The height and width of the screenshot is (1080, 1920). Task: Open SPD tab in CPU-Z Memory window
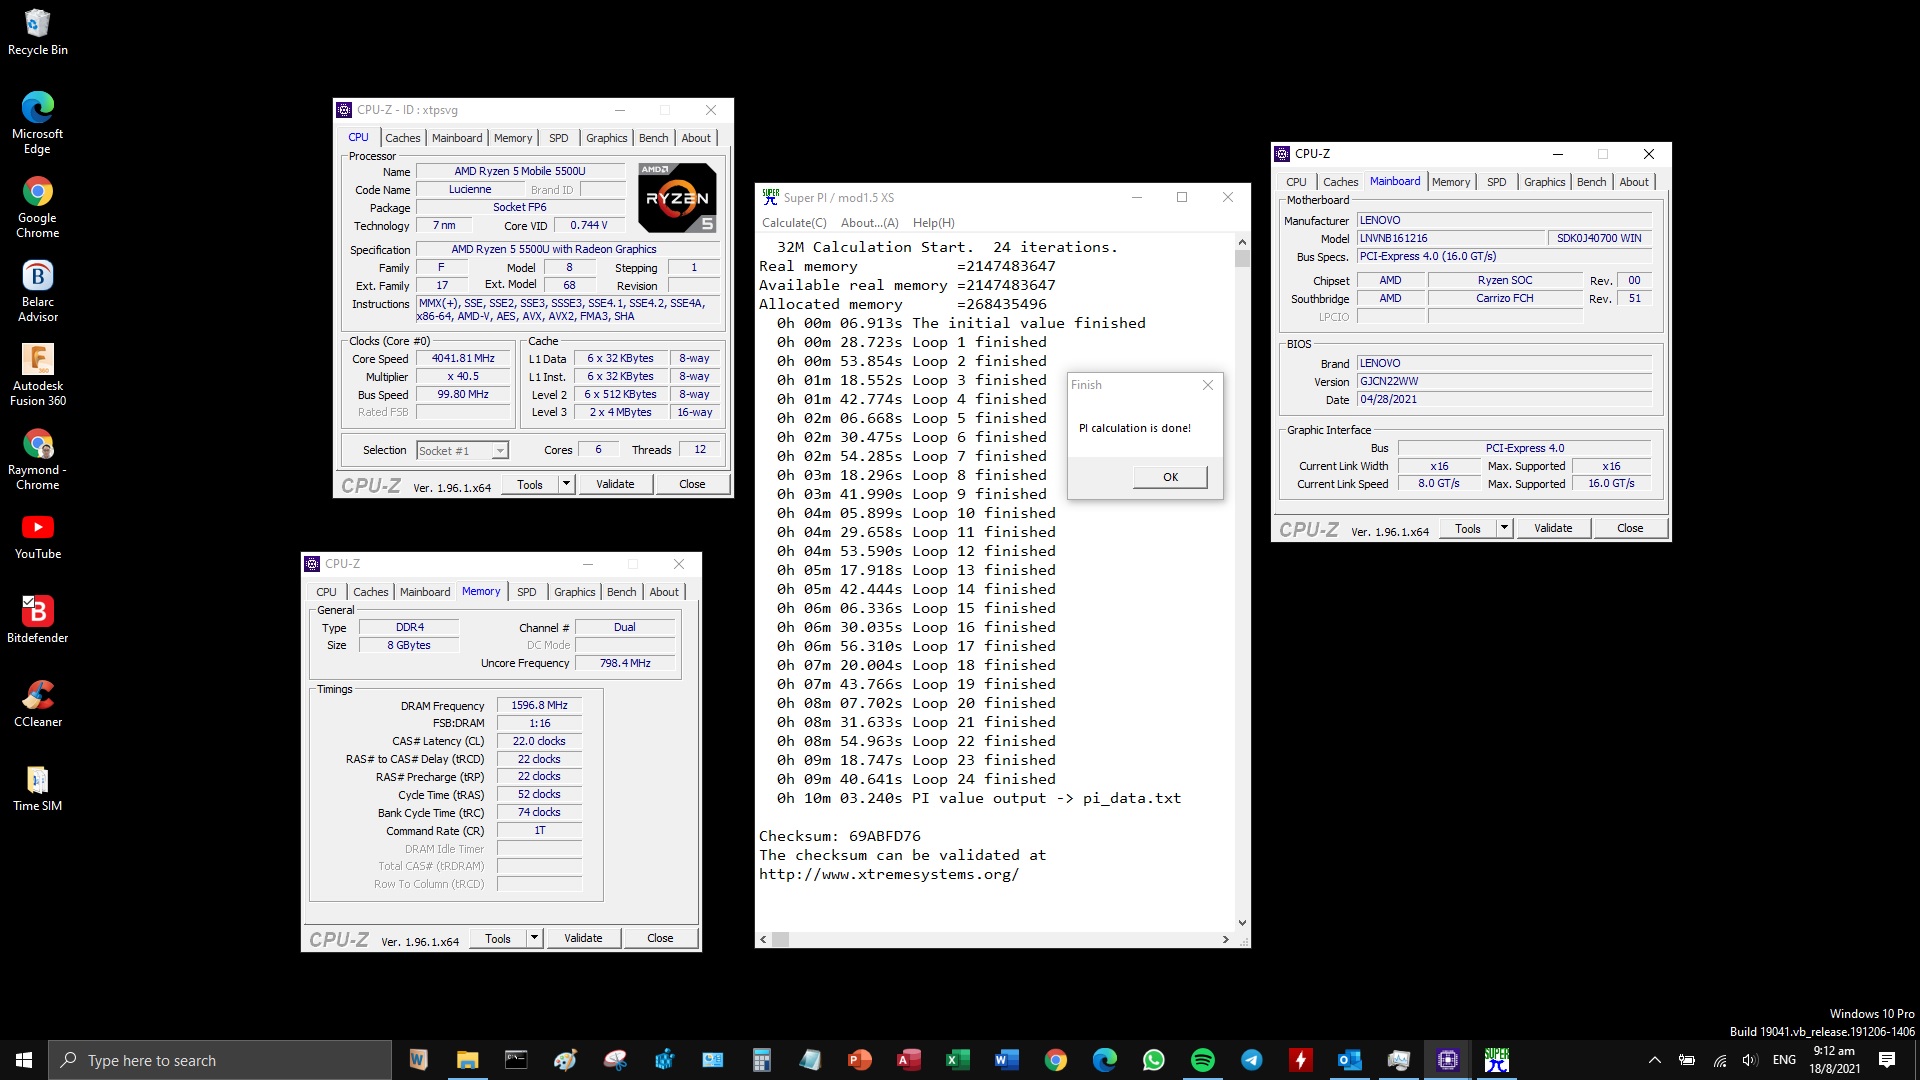pyautogui.click(x=527, y=592)
